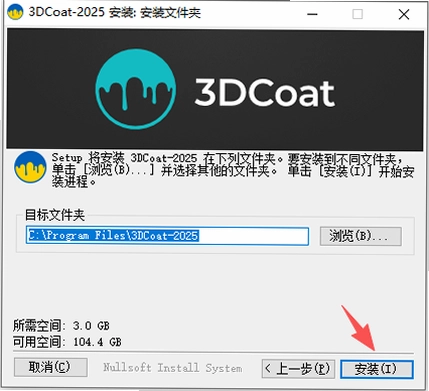Viewport: 429px width, 391px height.
Task: Click the 3DCoat title bar app icon
Action: coord(15,13)
